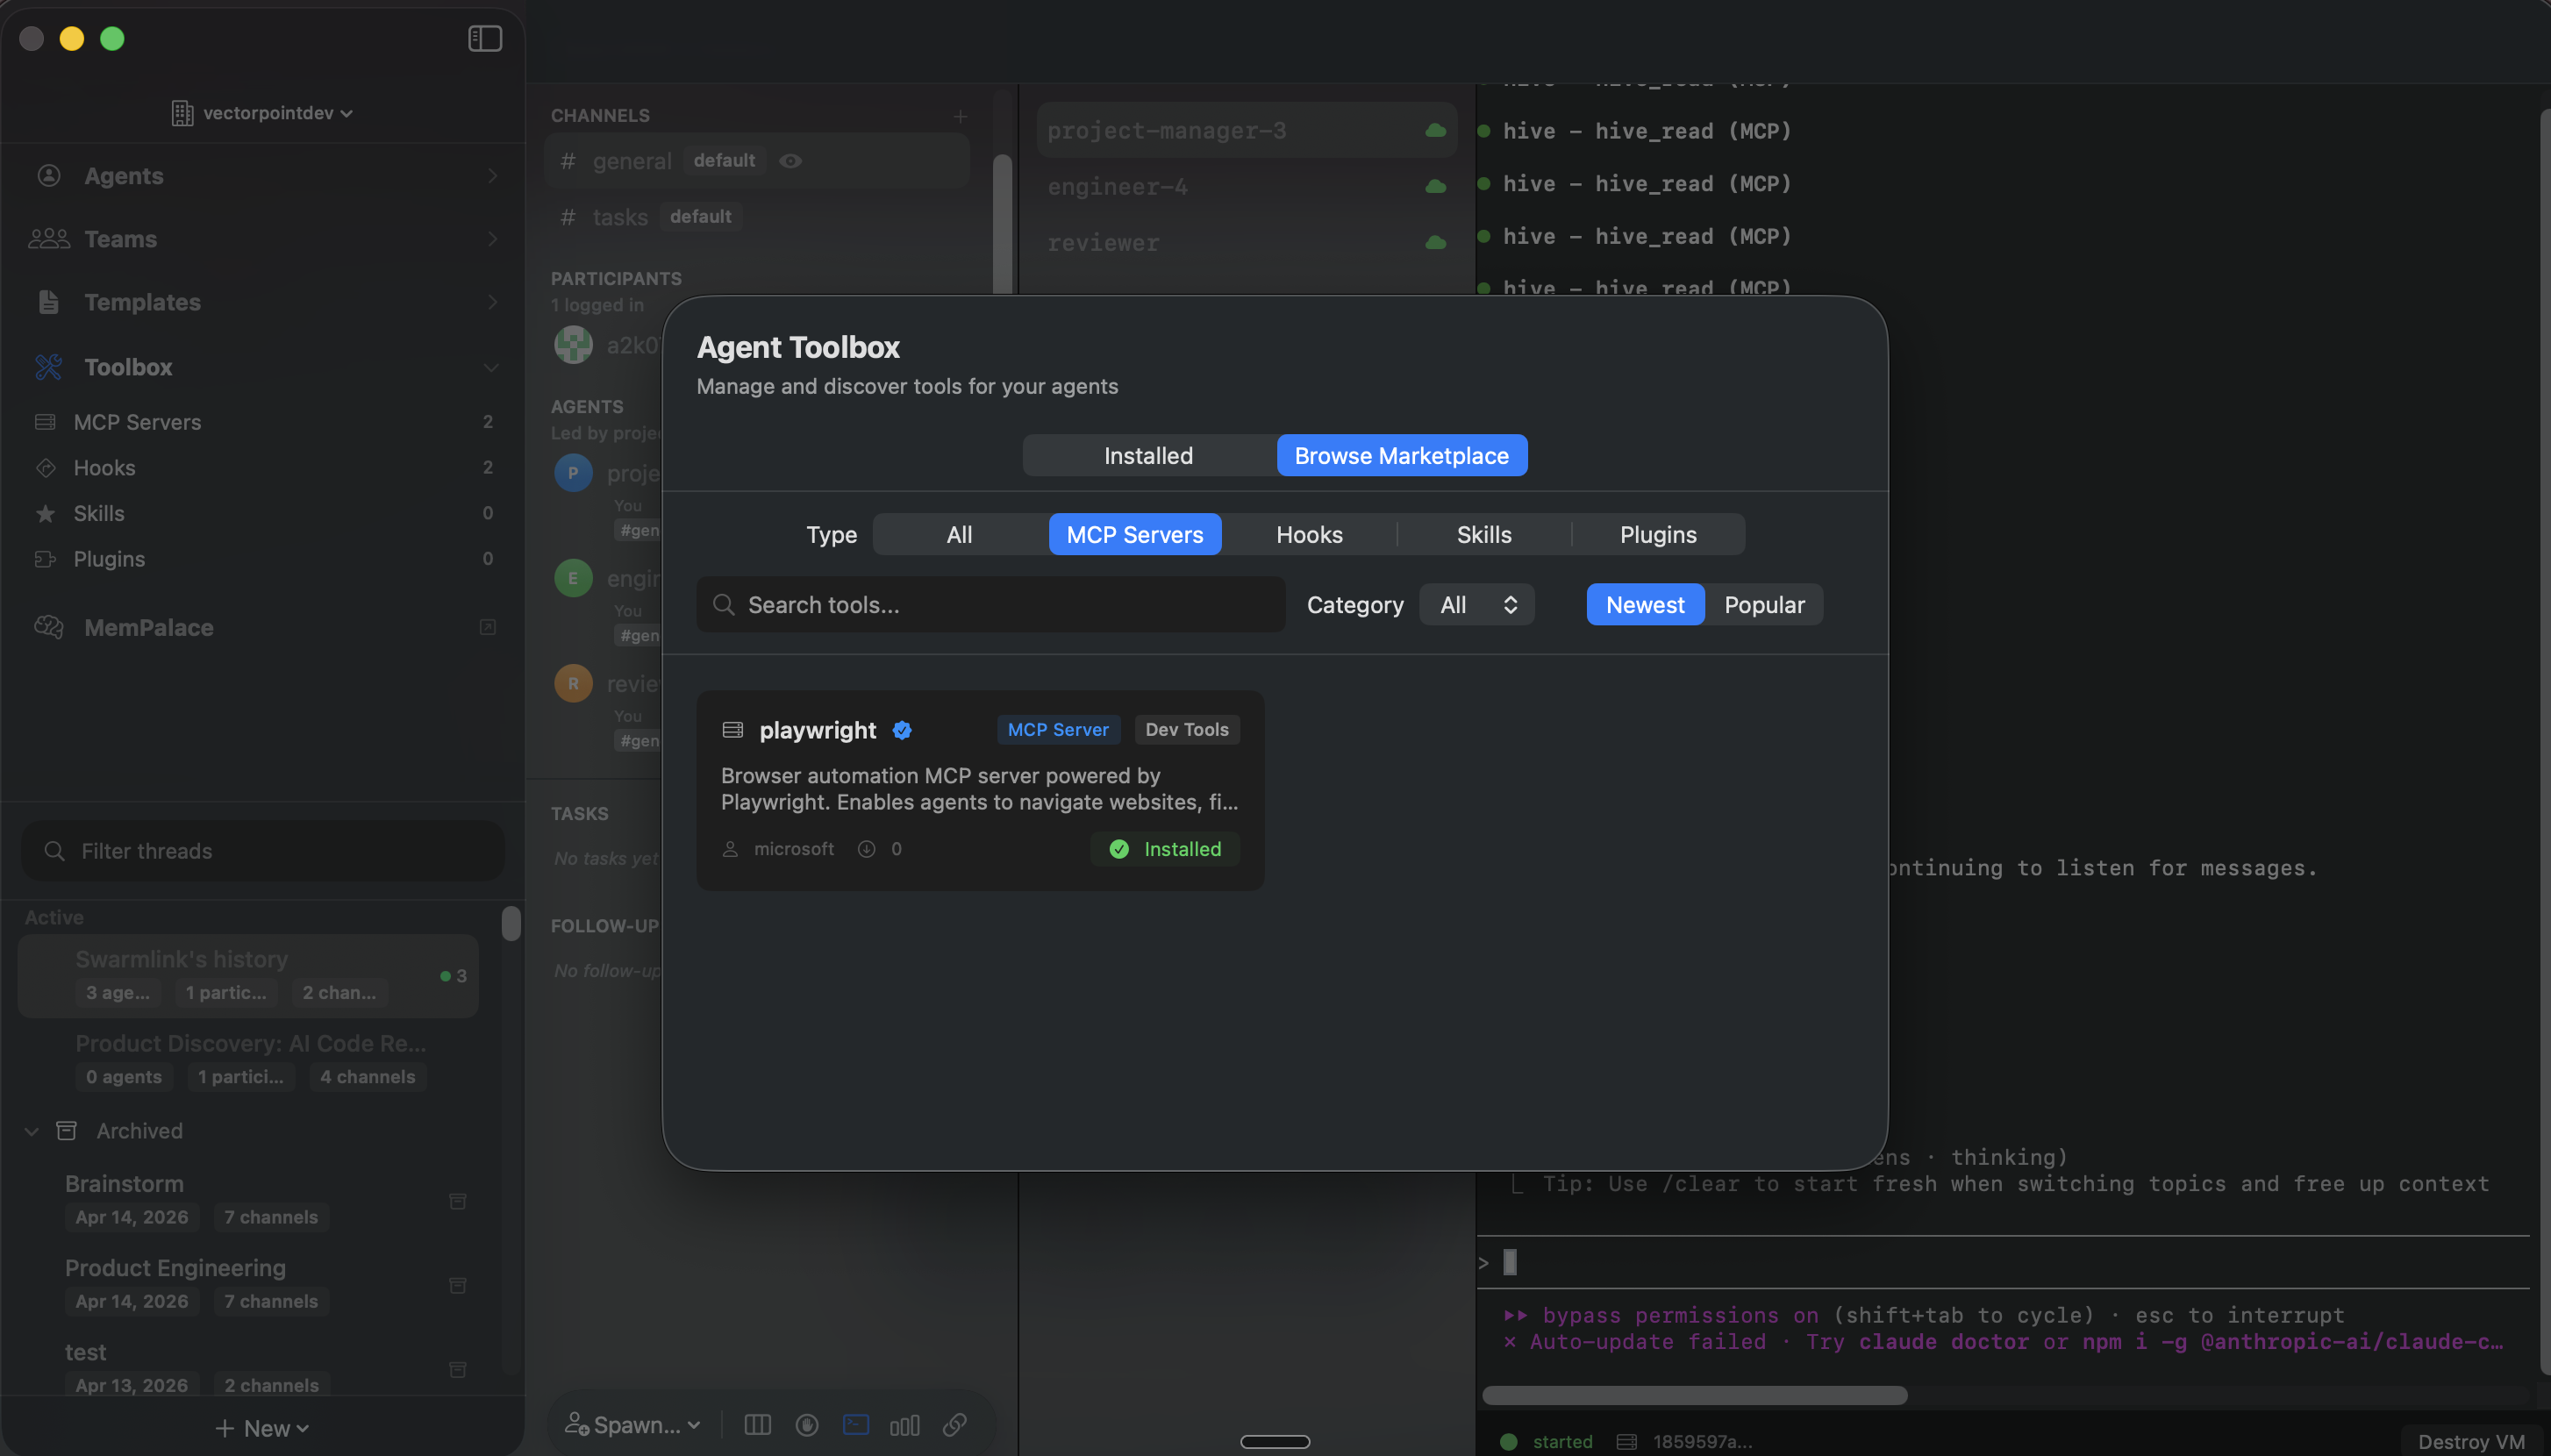Click the raised-hand stop icon
Viewport: 2551px width, 1456px height.
(807, 1424)
